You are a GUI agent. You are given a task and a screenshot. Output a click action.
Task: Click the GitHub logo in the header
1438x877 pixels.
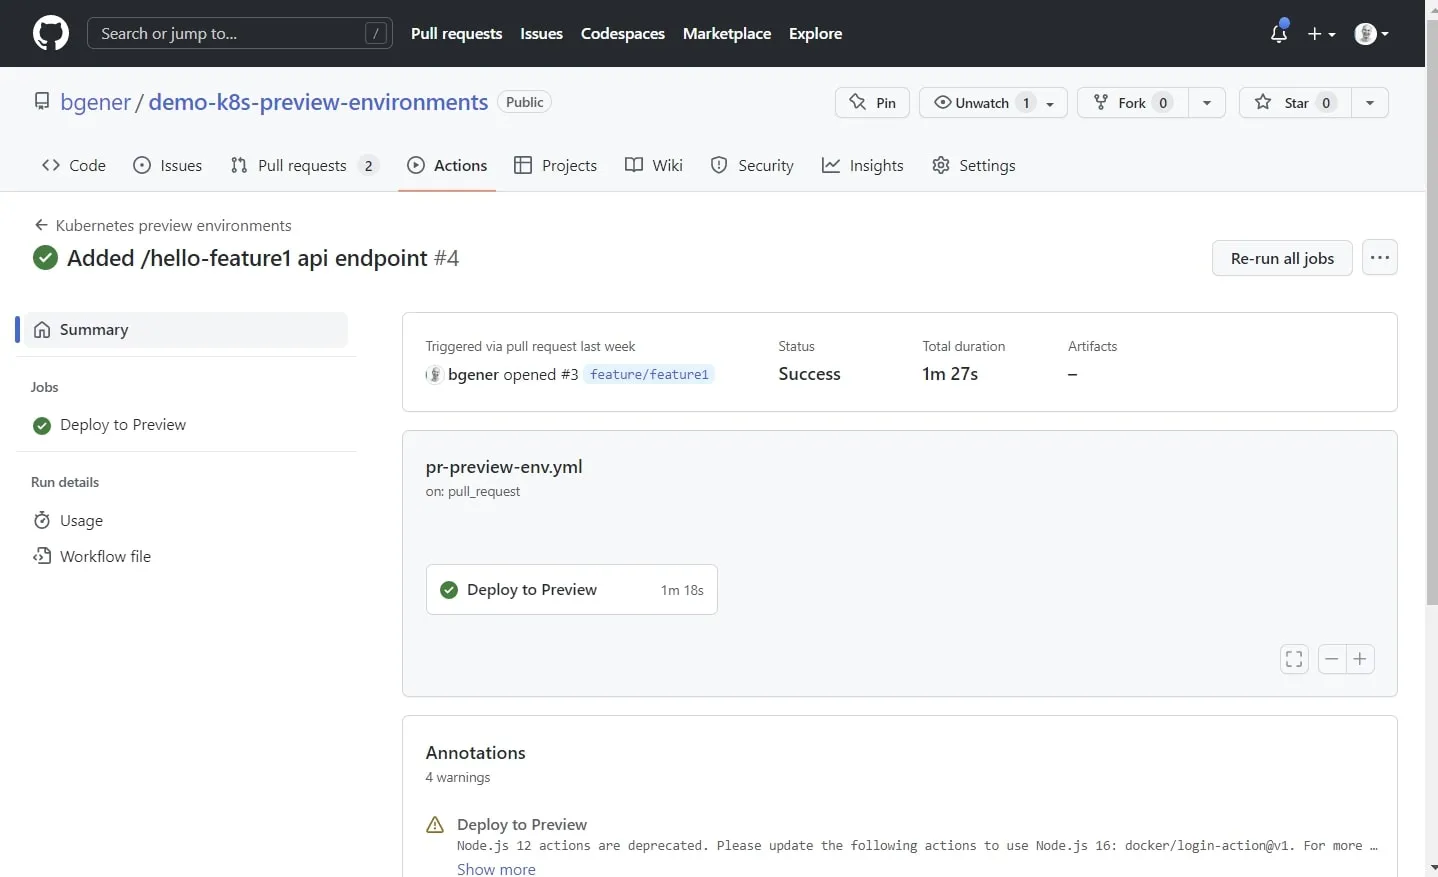pos(50,33)
